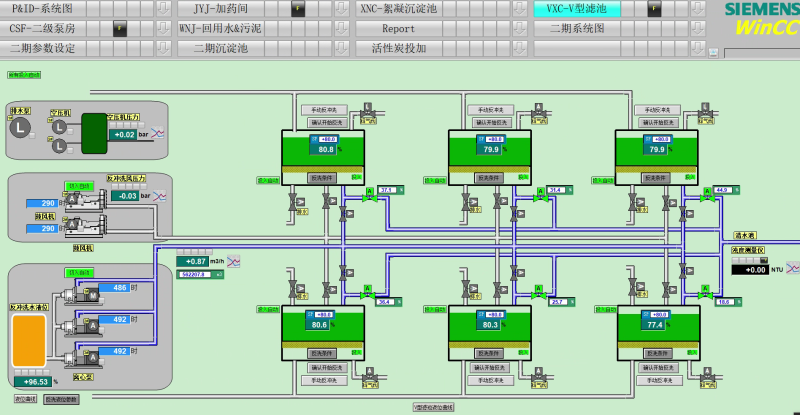800x415 pixels.
Task: Toggle green auto button above the blowers
Action: pos(79,186)
